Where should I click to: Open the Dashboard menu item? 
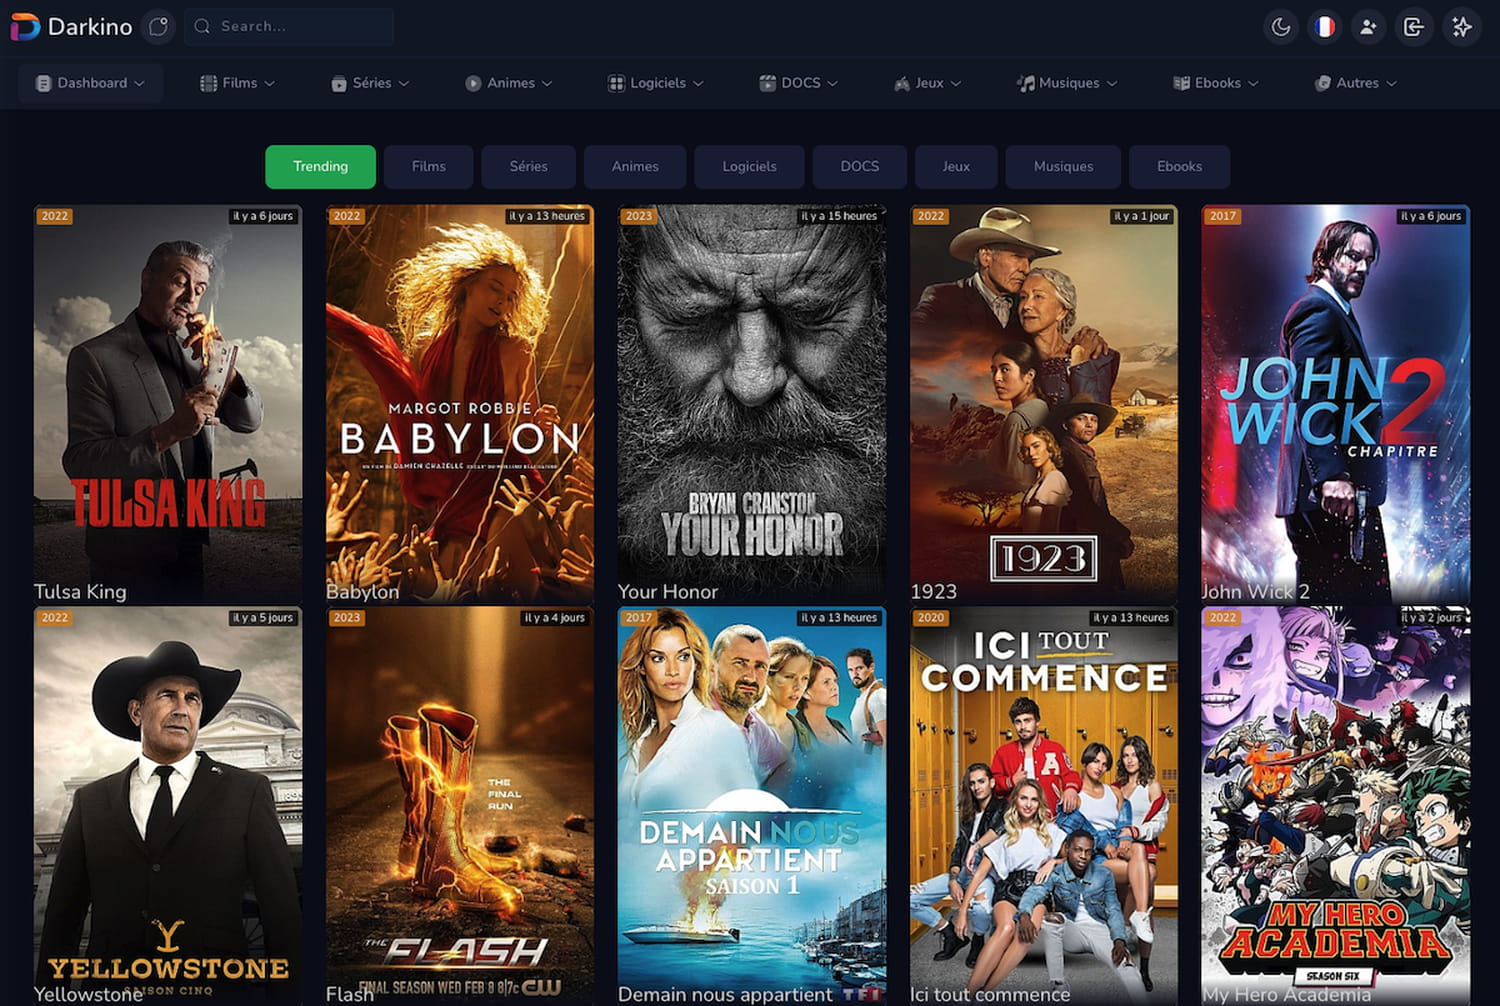[x=91, y=83]
